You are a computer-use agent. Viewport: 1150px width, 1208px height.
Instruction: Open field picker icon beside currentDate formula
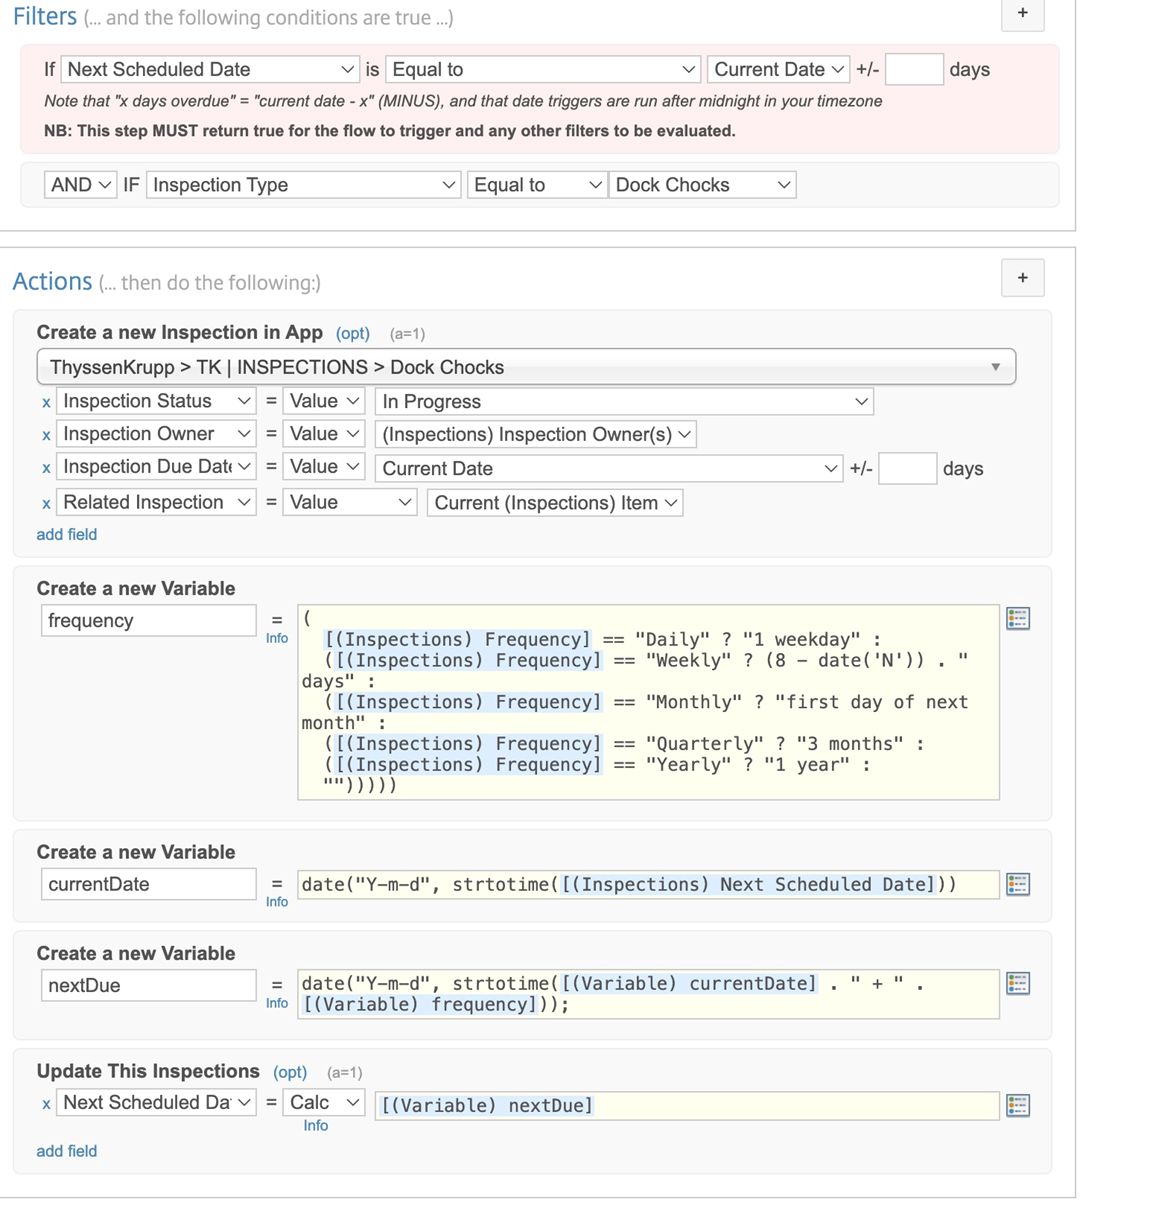click(x=1018, y=884)
